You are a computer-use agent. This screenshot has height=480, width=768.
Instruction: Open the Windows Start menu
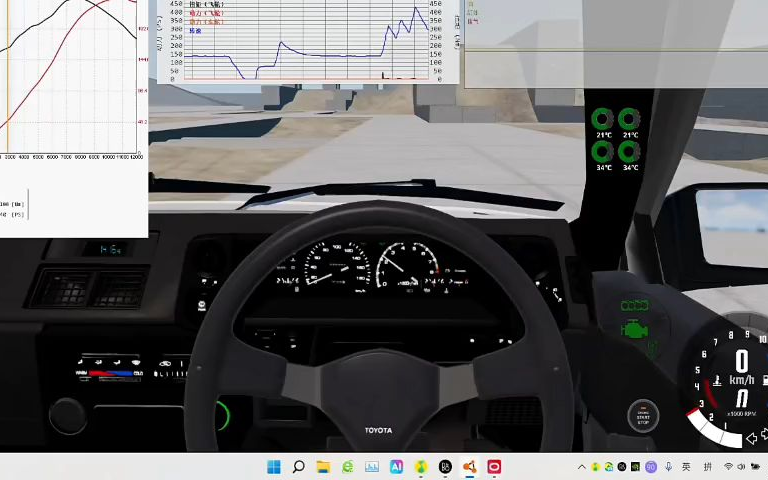(x=274, y=467)
